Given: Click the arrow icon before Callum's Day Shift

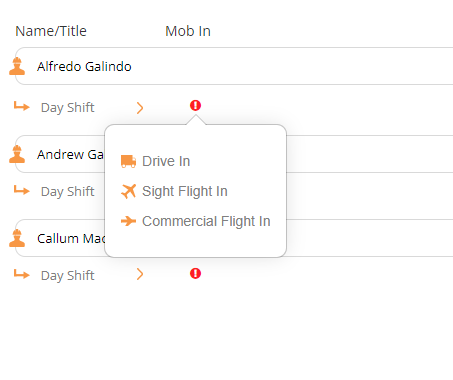Looking at the screenshot, I should 22,274.
